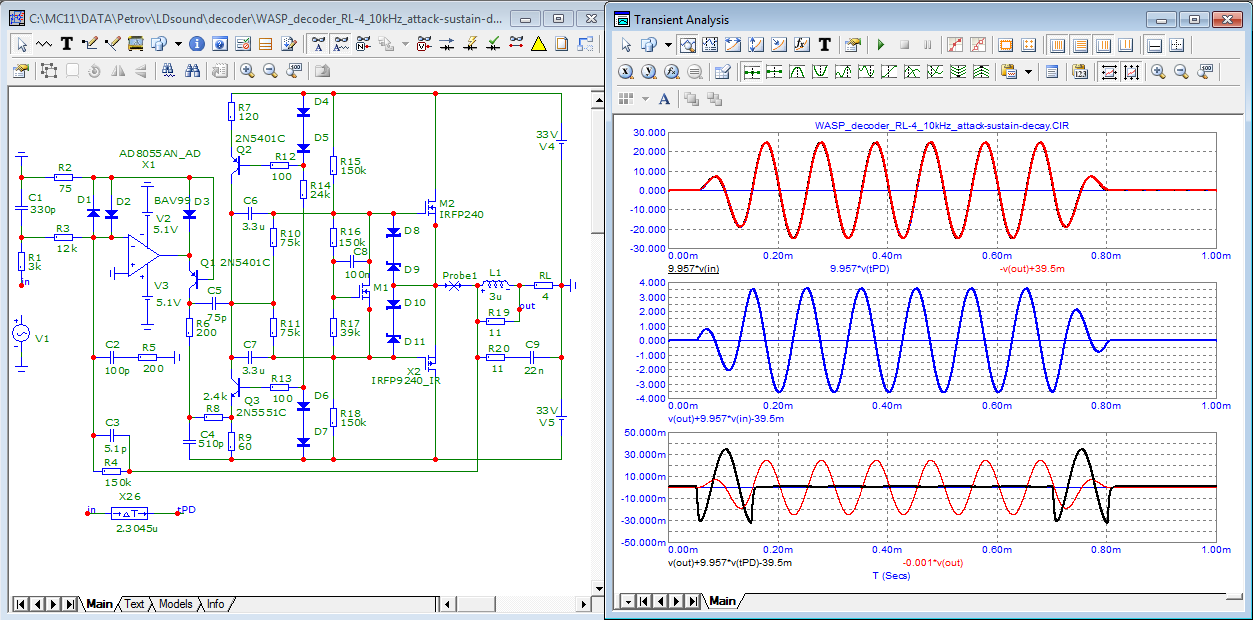Viewport: 1253px width, 620px height.
Task: Open the dropdown arrow beside the schematic copy icon
Action: coord(178,44)
